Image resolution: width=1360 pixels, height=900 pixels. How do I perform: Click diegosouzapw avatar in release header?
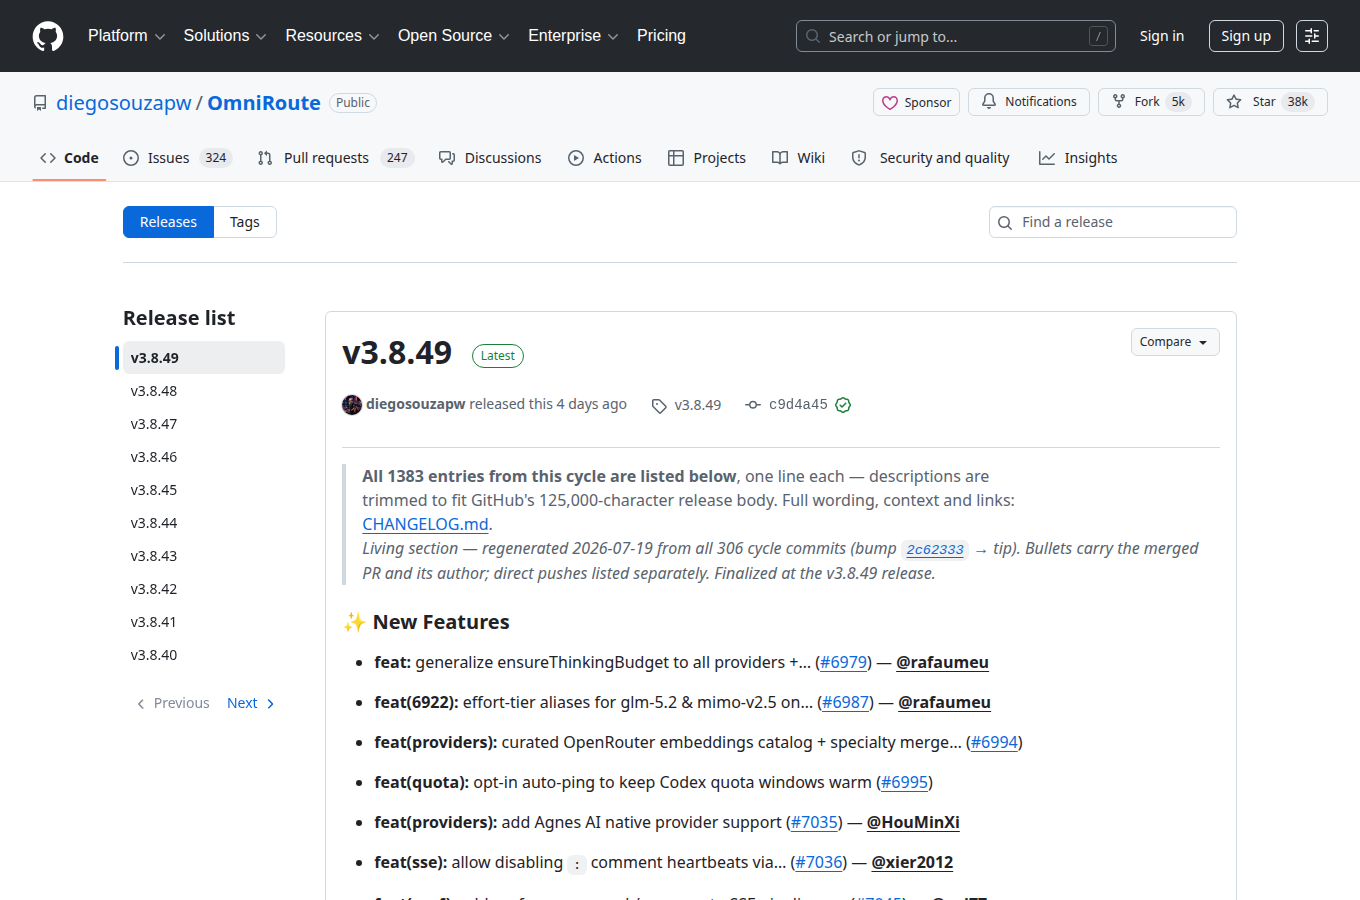[352, 404]
